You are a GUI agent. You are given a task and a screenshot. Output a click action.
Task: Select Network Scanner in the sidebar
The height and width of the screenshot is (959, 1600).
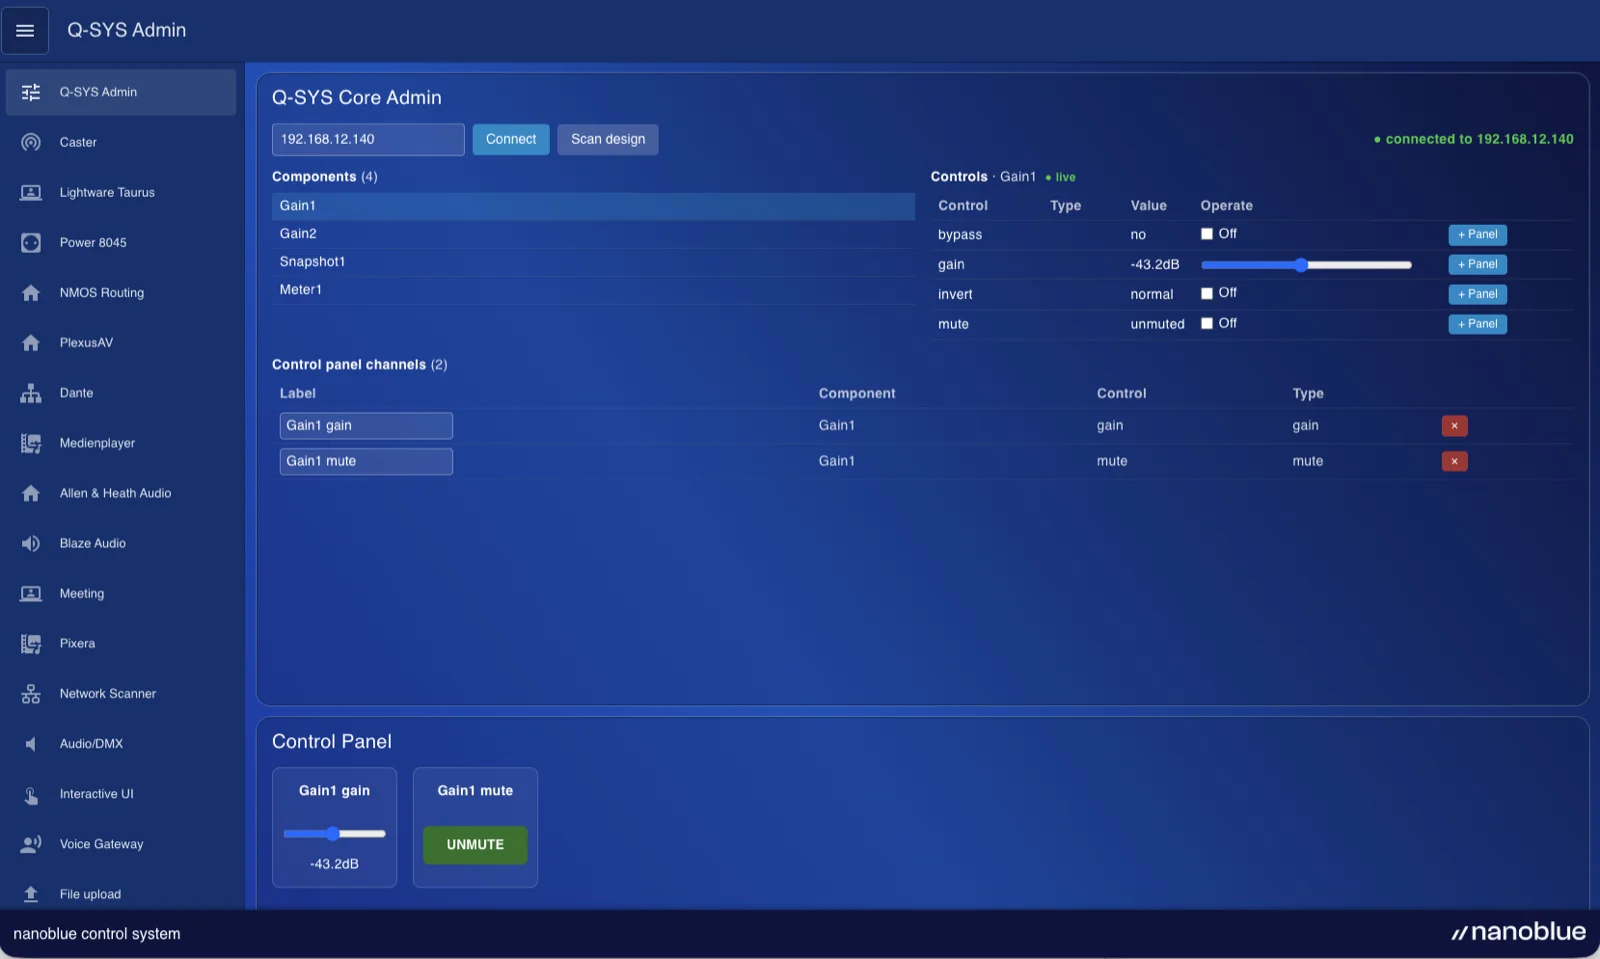(x=121, y=693)
